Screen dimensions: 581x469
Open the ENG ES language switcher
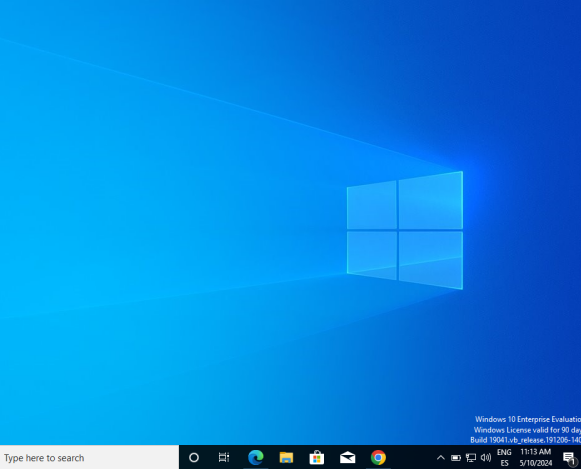pyautogui.click(x=504, y=458)
